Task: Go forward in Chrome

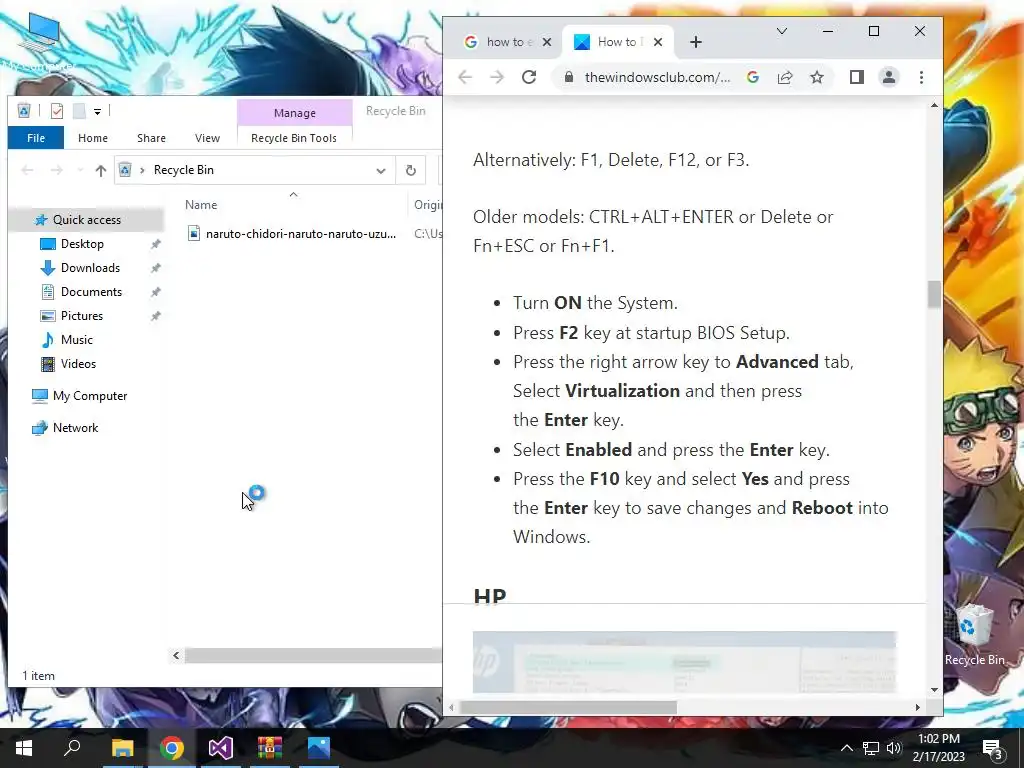Action: (497, 77)
